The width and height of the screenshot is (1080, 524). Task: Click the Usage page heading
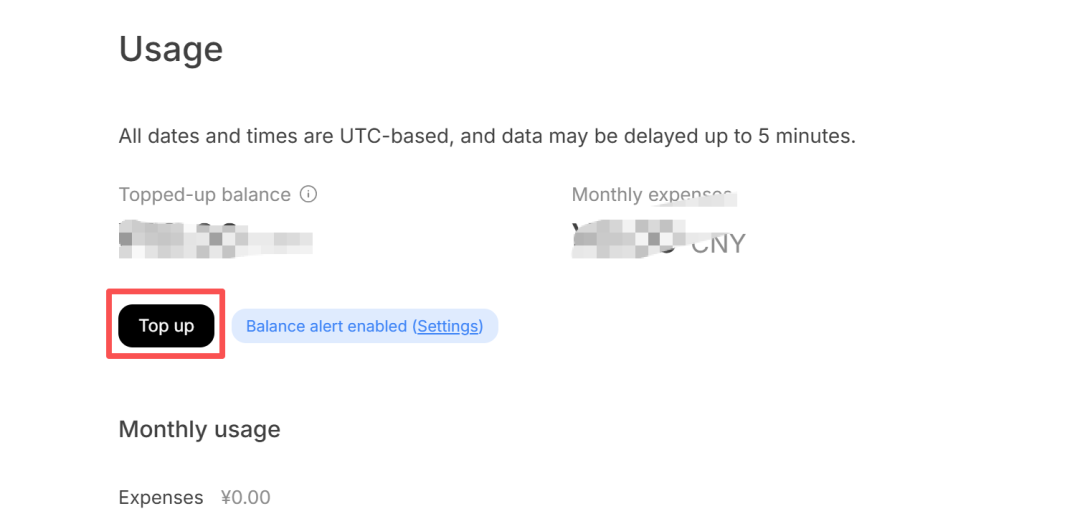pos(171,50)
